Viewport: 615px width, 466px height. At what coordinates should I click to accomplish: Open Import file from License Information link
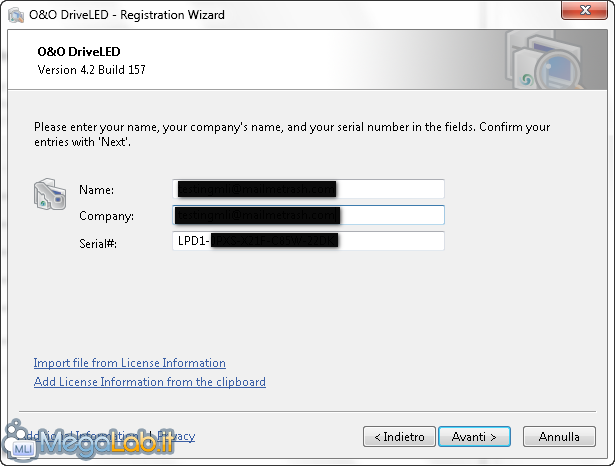point(129,363)
